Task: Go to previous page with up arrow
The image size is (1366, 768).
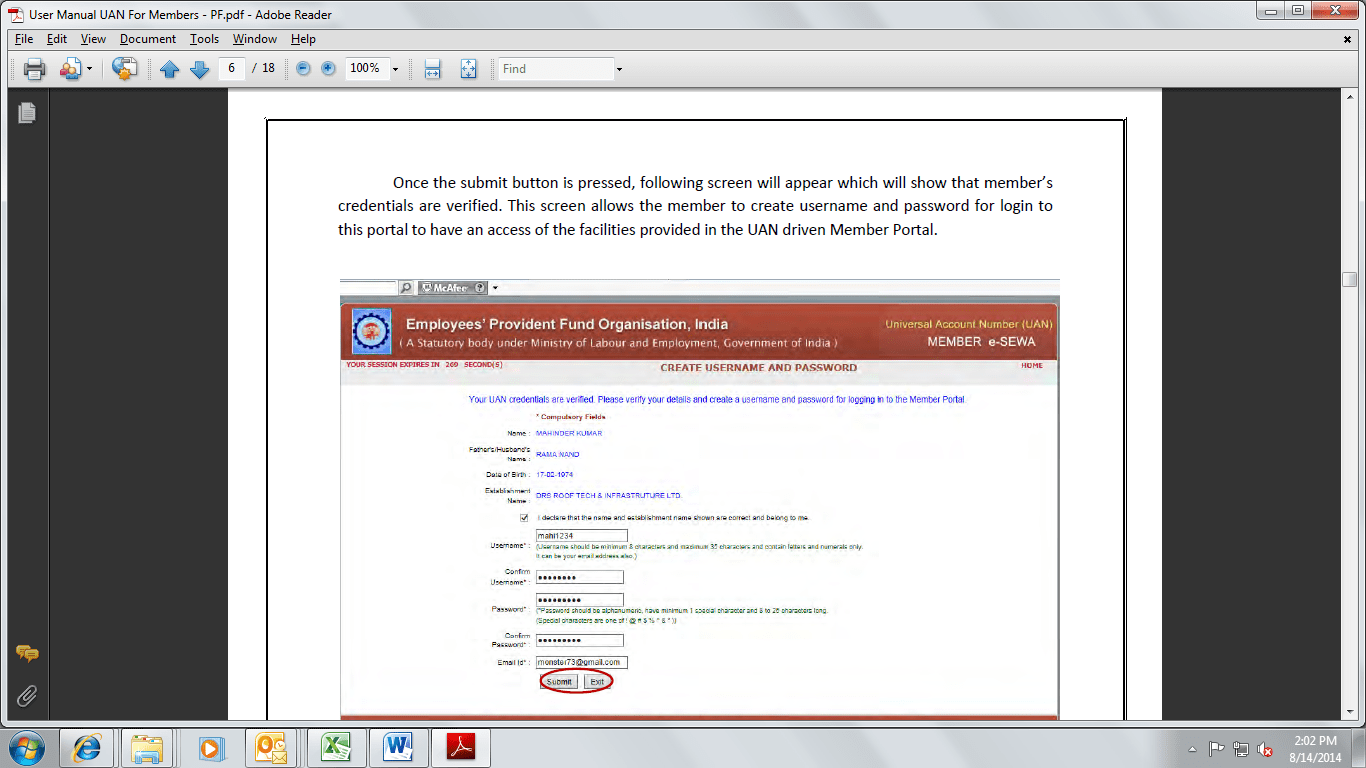Action: 170,69
